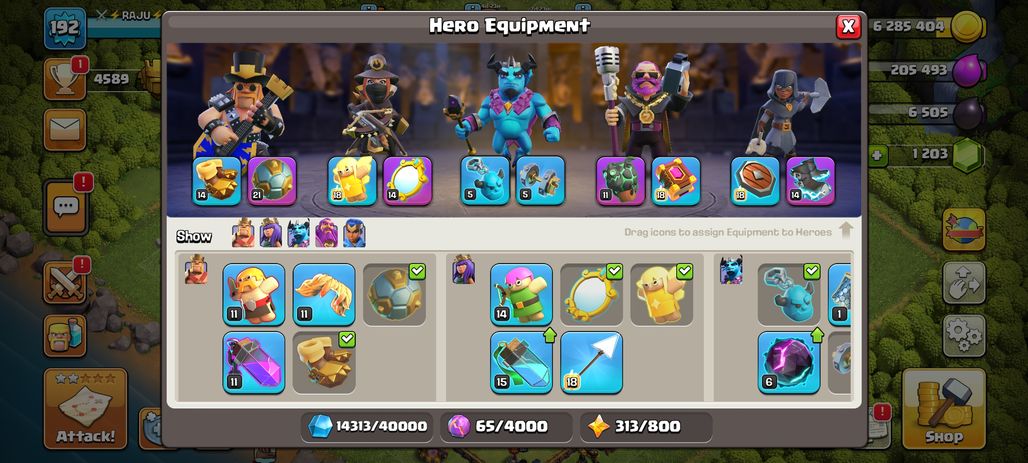
Task: Pick the Rage Vial equipment level 11
Action: point(254,362)
